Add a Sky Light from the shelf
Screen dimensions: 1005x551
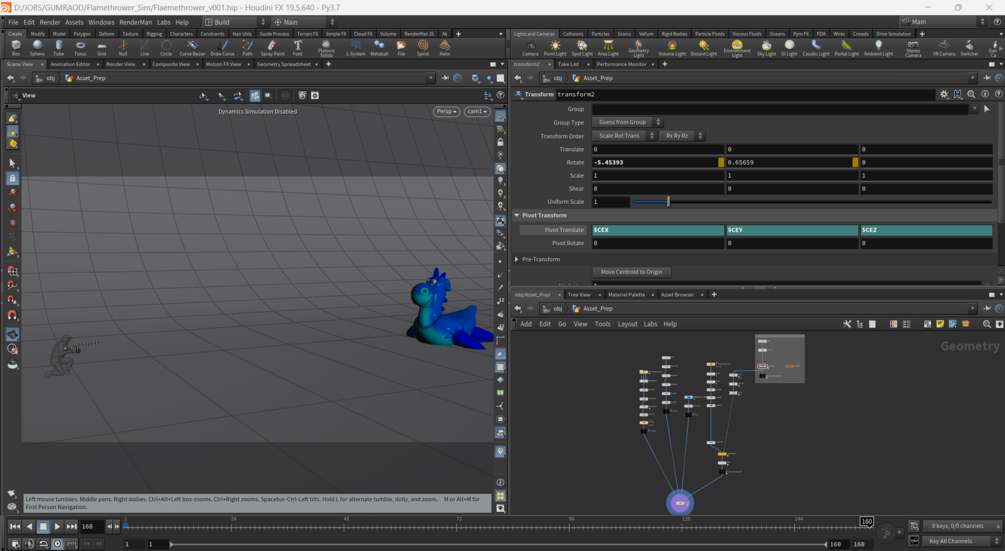pyautogui.click(x=766, y=48)
